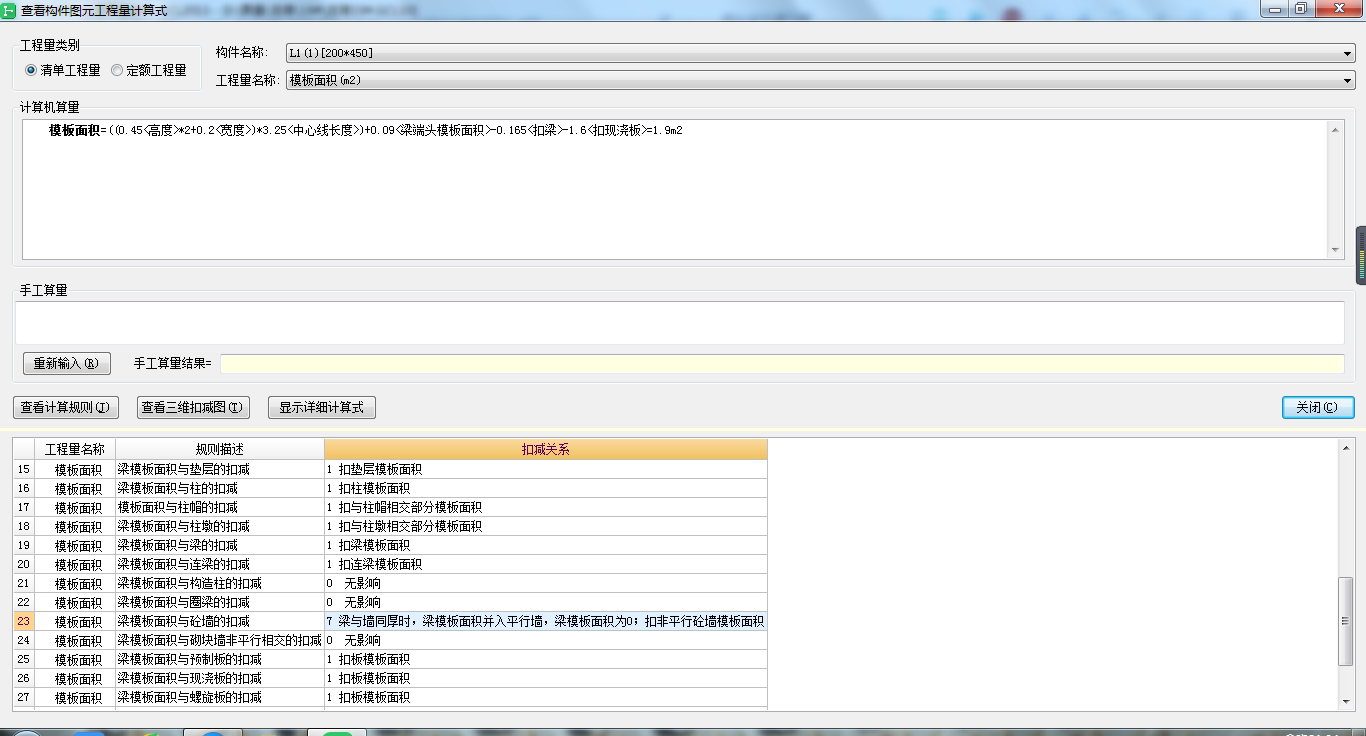Screen dimensions: 1366x736
Task: Select row 27 梁模板面积与螺旋板的扣减
Action: (390, 697)
